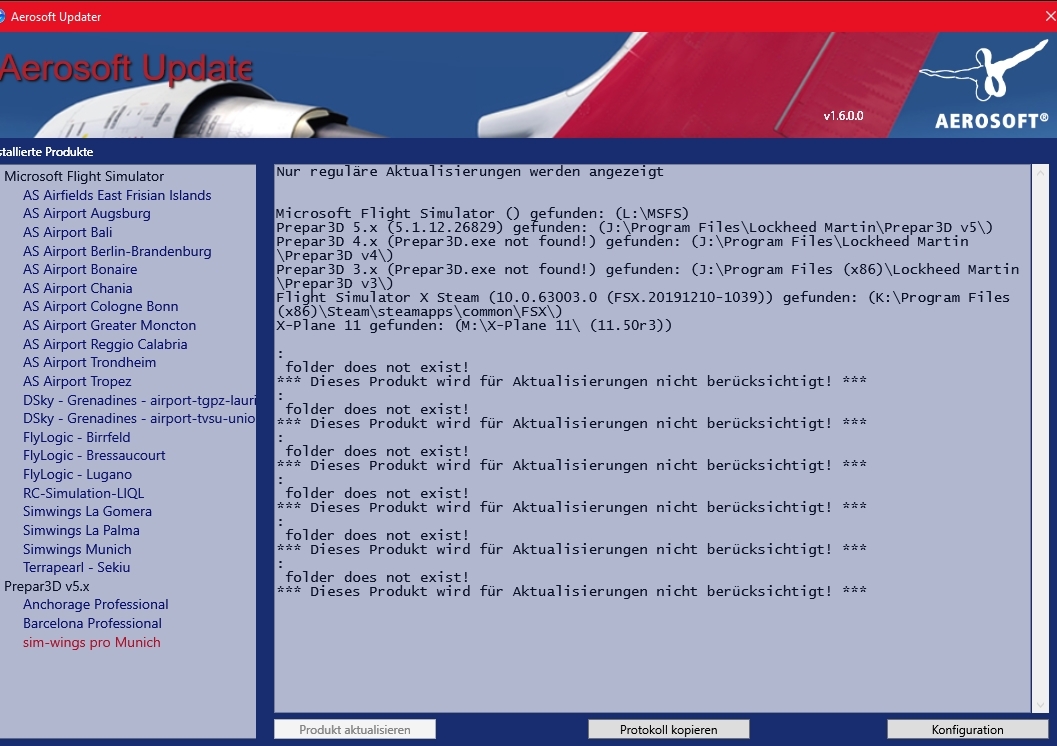Click the Aerosoft logo in the banner
This screenshot has width=1057, height=746.
(x=985, y=85)
